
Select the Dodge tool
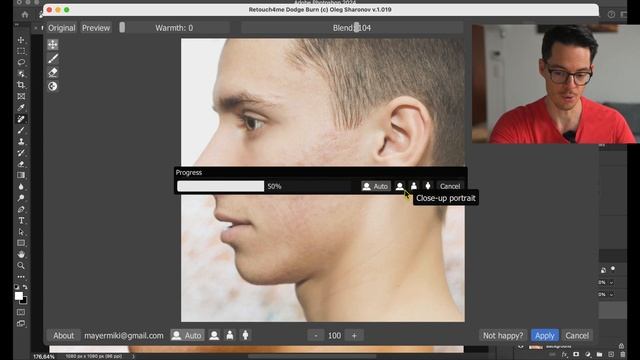[21, 198]
